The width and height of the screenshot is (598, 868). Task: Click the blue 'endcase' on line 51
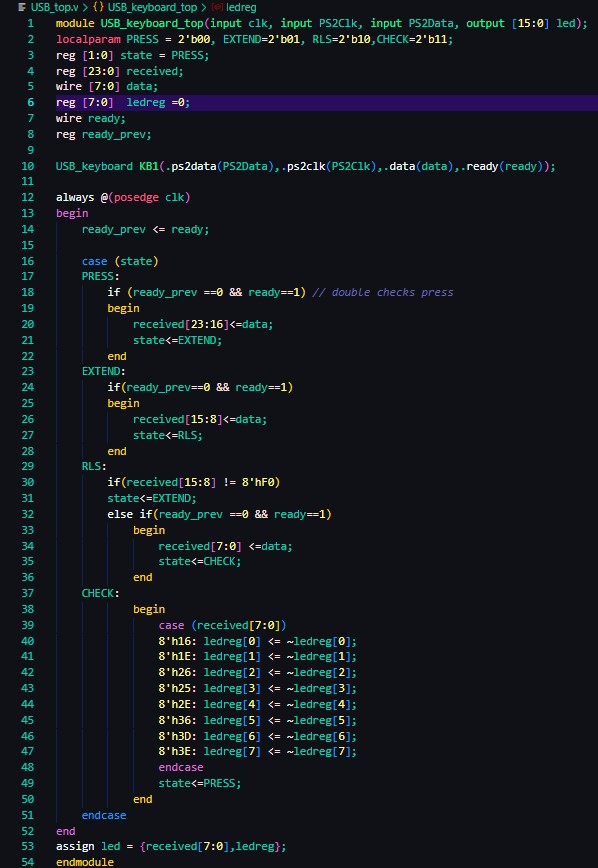click(104, 815)
